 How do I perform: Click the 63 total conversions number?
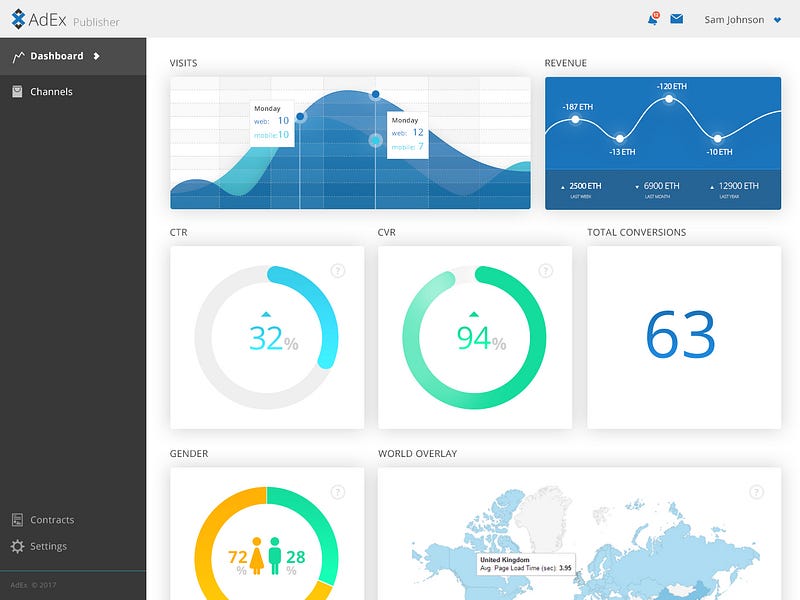pos(681,335)
